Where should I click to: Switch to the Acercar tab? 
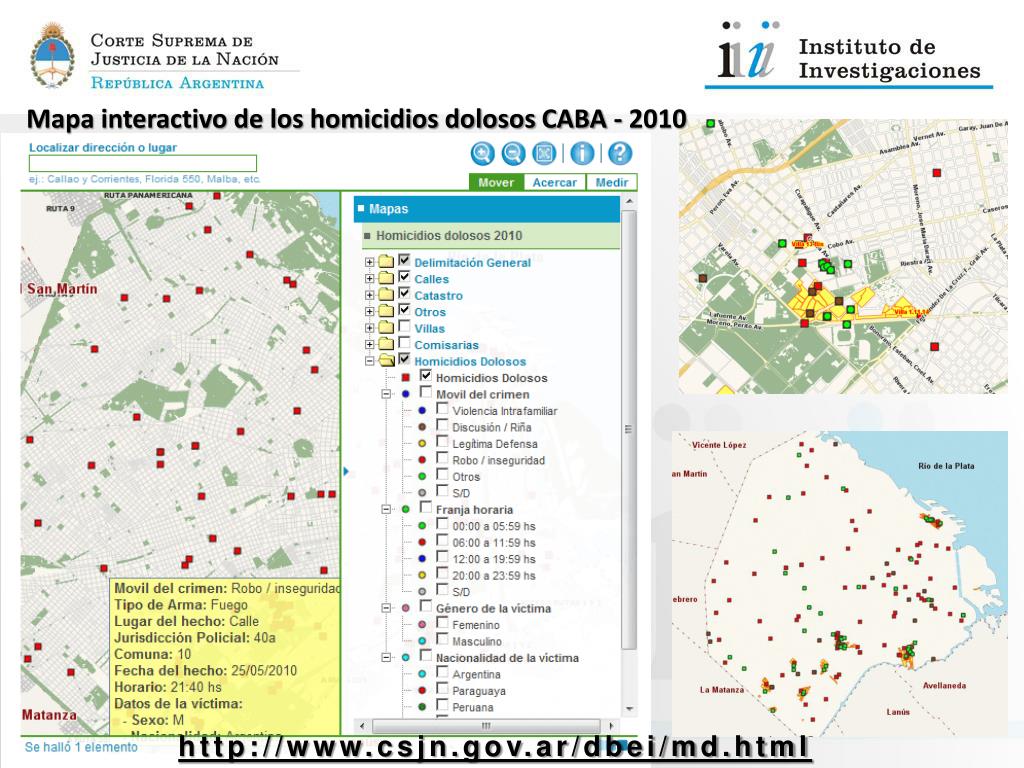pos(554,182)
